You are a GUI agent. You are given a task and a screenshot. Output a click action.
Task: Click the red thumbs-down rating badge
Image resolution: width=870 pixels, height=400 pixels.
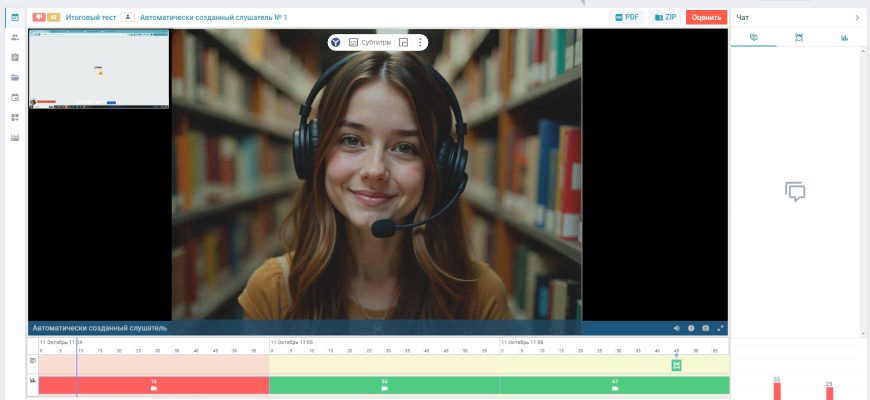tap(38, 17)
